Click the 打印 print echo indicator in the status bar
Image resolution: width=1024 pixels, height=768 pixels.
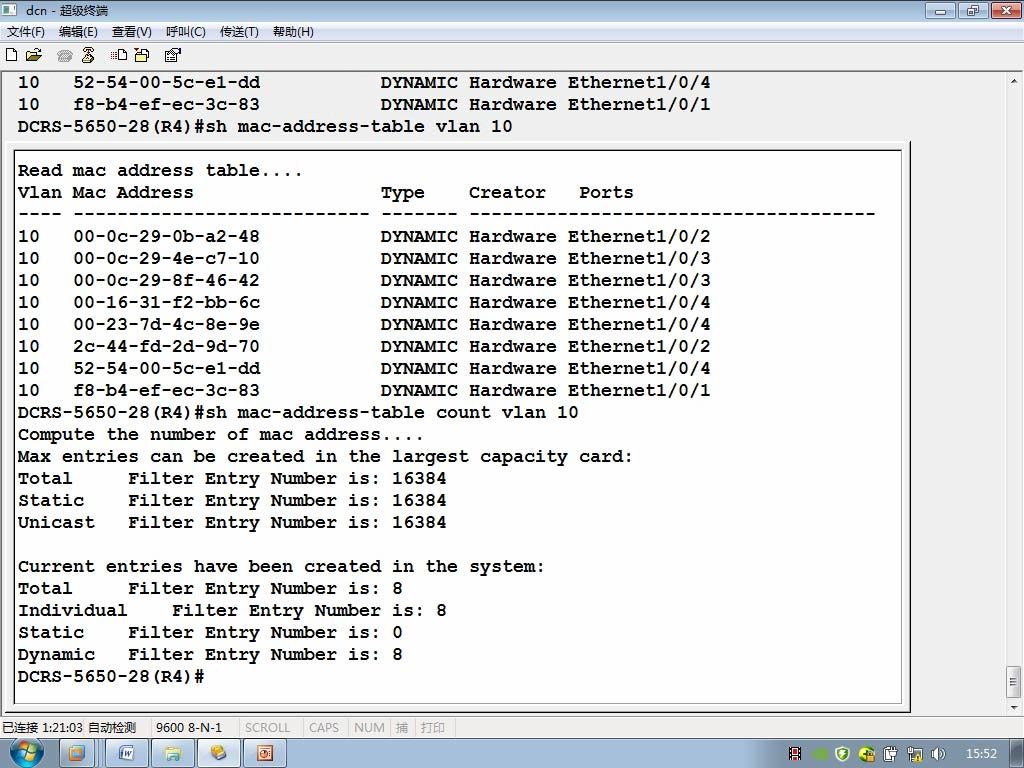[x=432, y=728]
